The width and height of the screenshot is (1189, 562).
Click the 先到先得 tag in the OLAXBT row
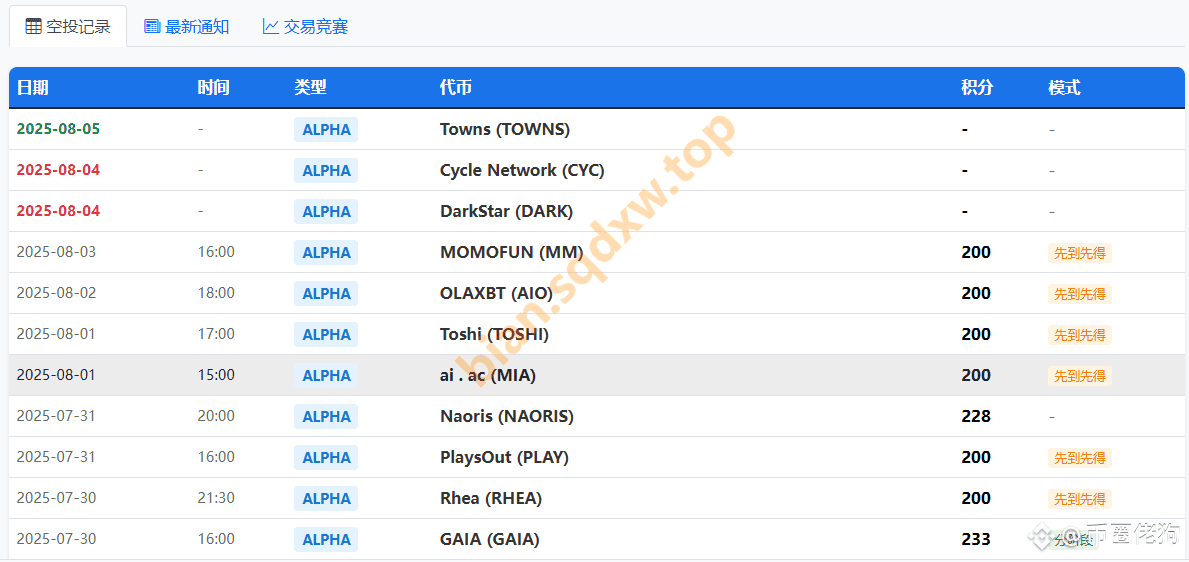coord(1080,294)
